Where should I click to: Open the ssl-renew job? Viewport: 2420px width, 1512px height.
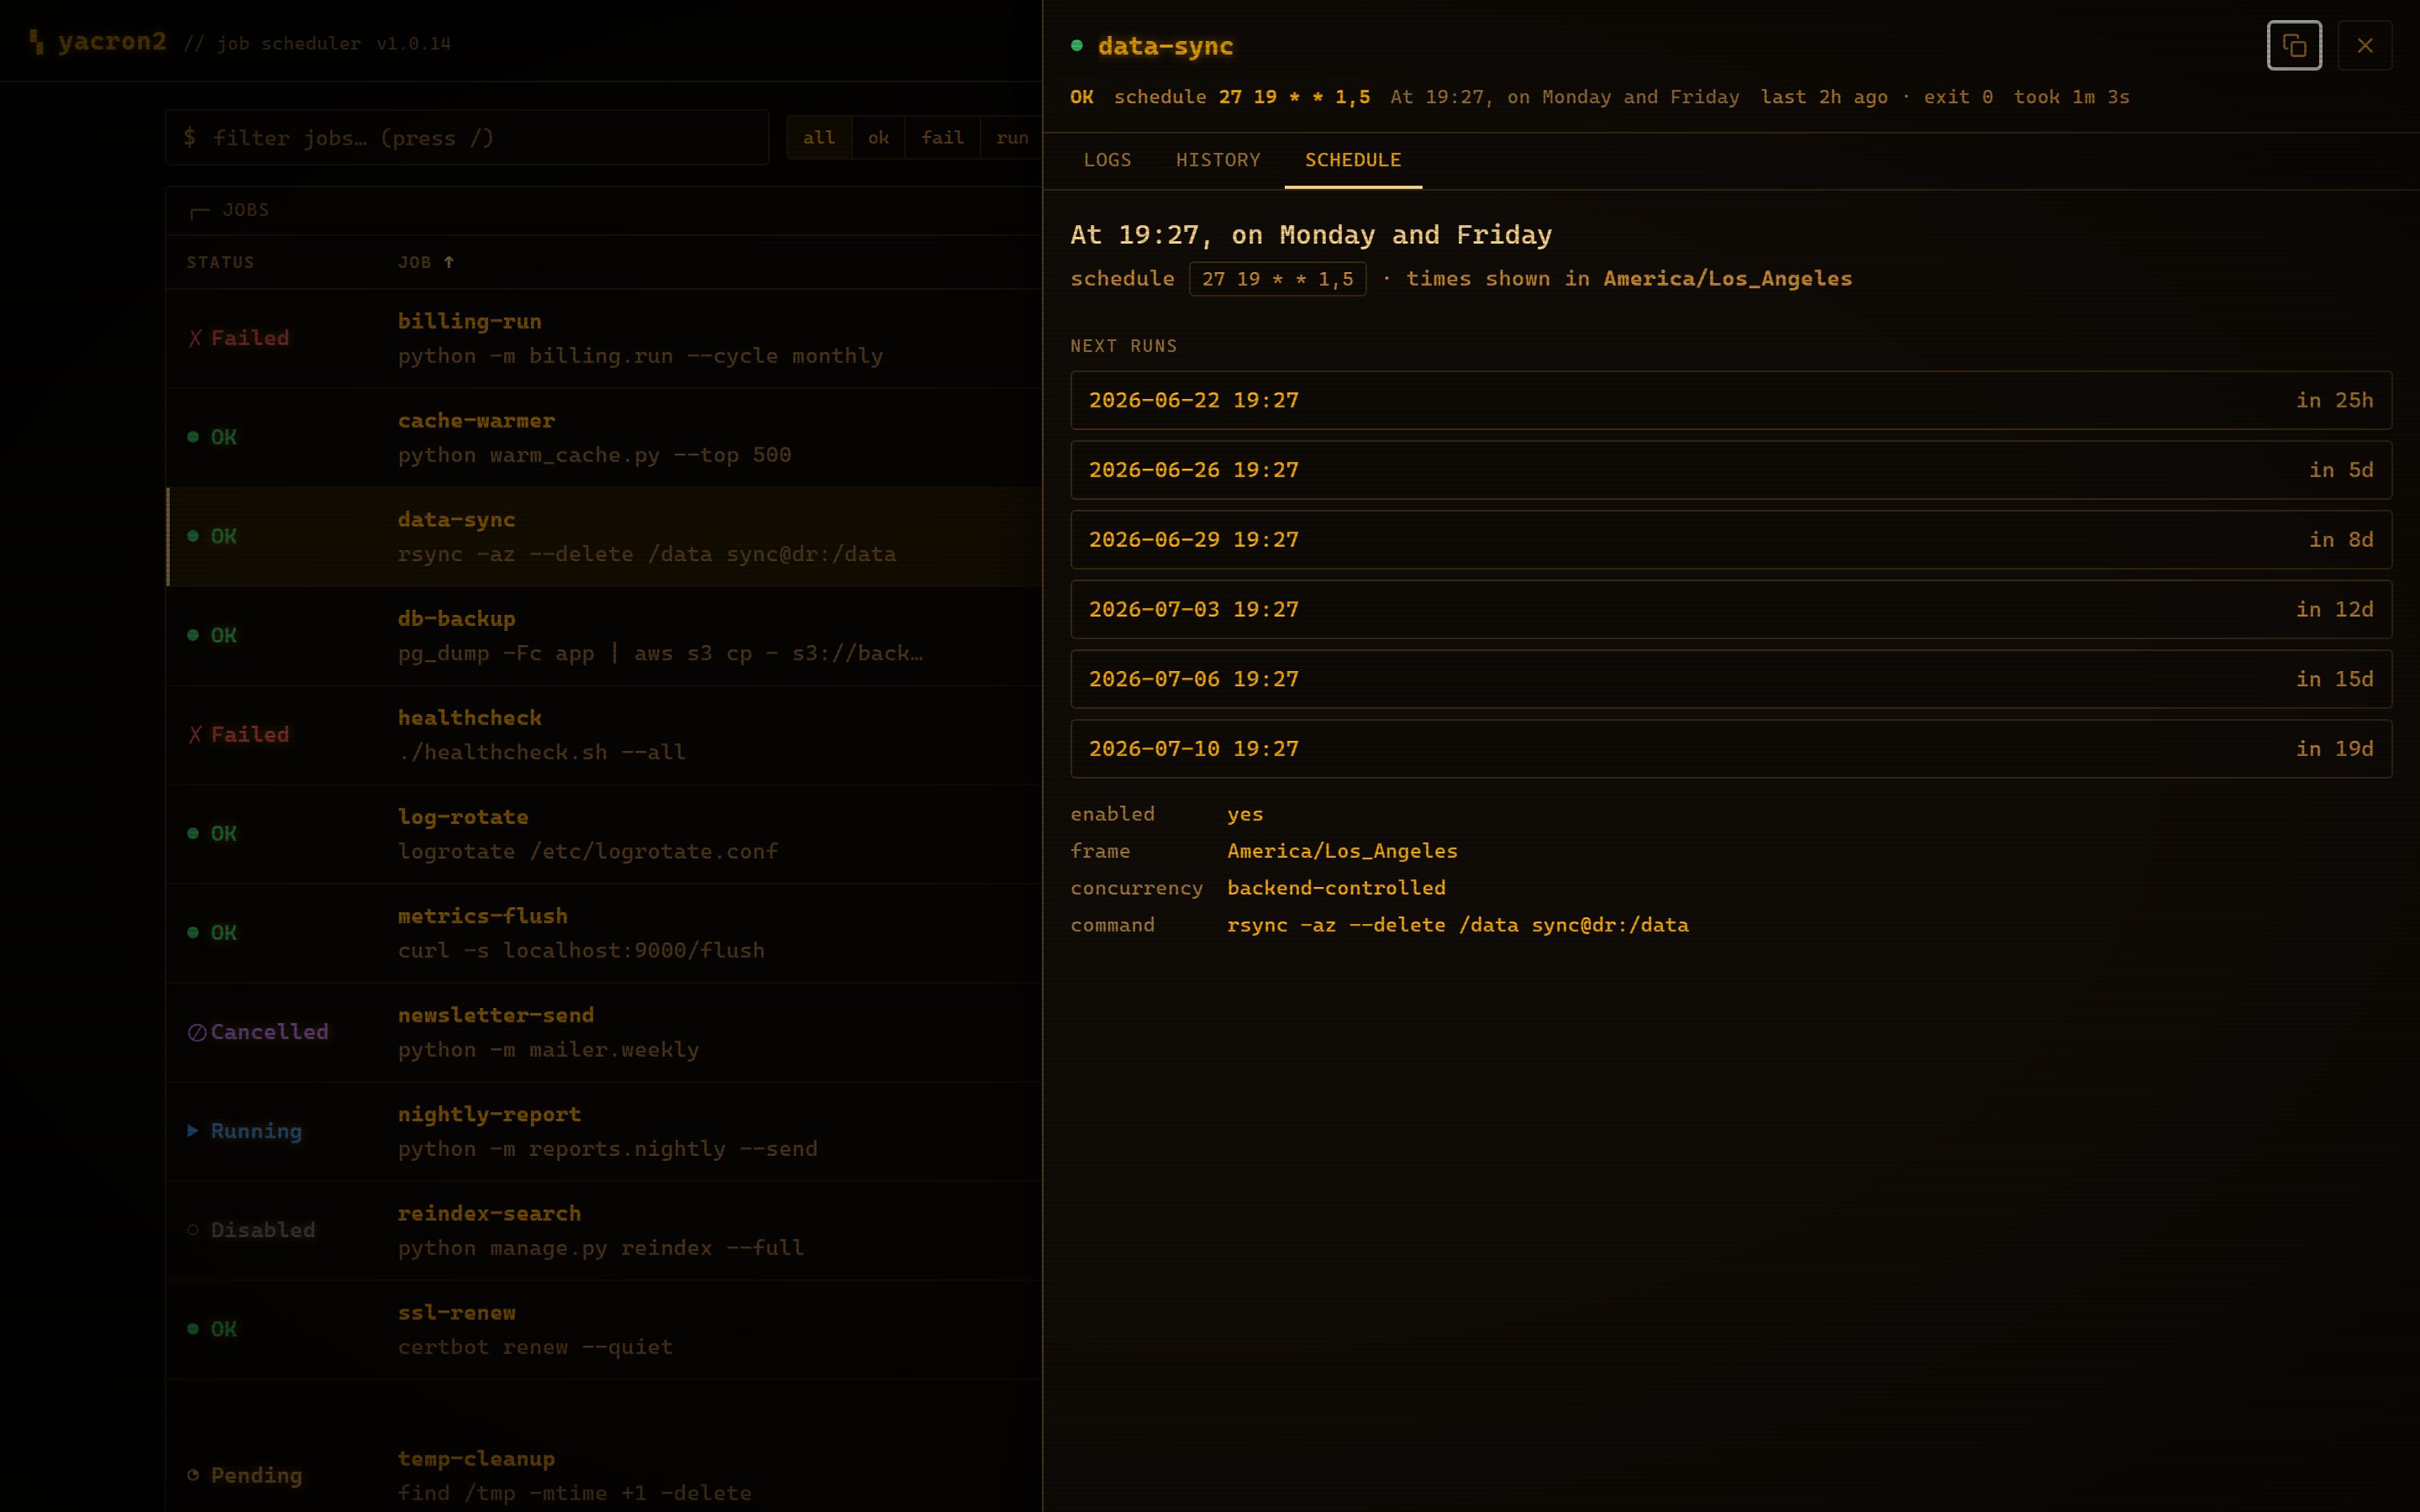coord(604,1328)
